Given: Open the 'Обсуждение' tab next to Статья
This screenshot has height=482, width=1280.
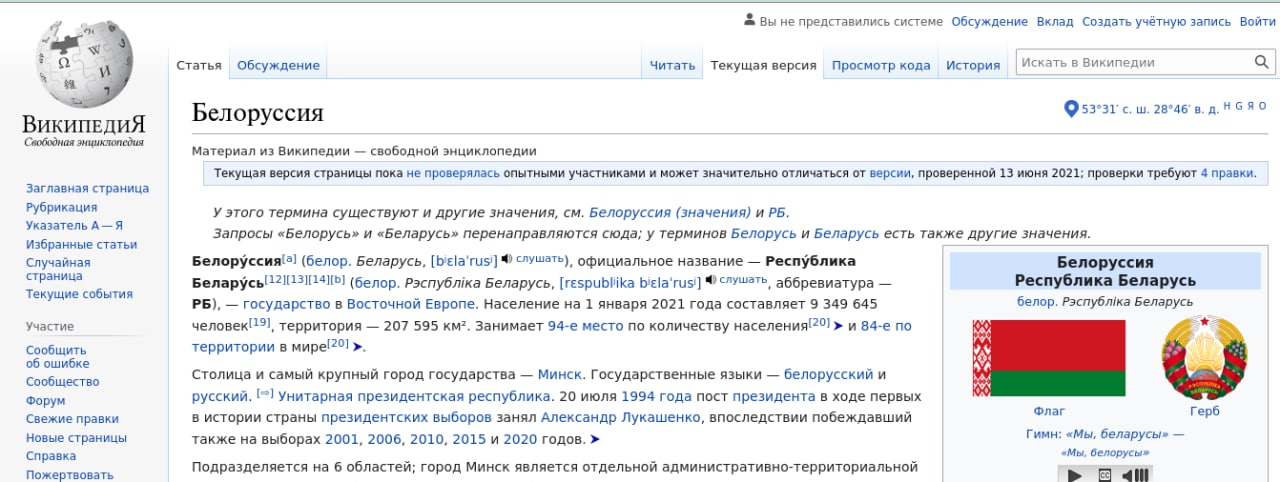Looking at the screenshot, I should (x=278, y=65).
